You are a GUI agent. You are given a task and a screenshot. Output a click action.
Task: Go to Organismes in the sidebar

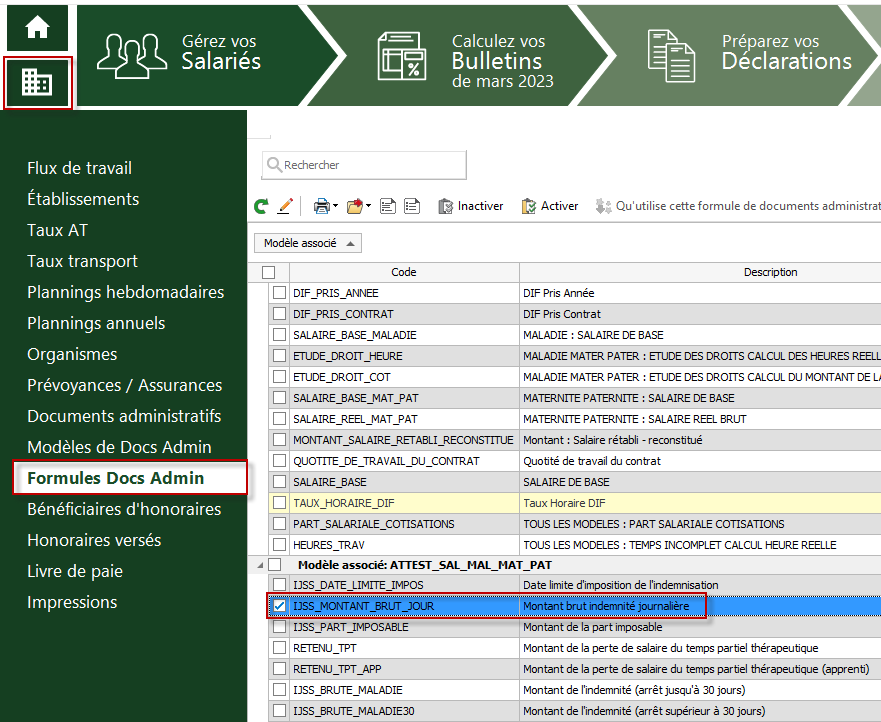click(72, 354)
